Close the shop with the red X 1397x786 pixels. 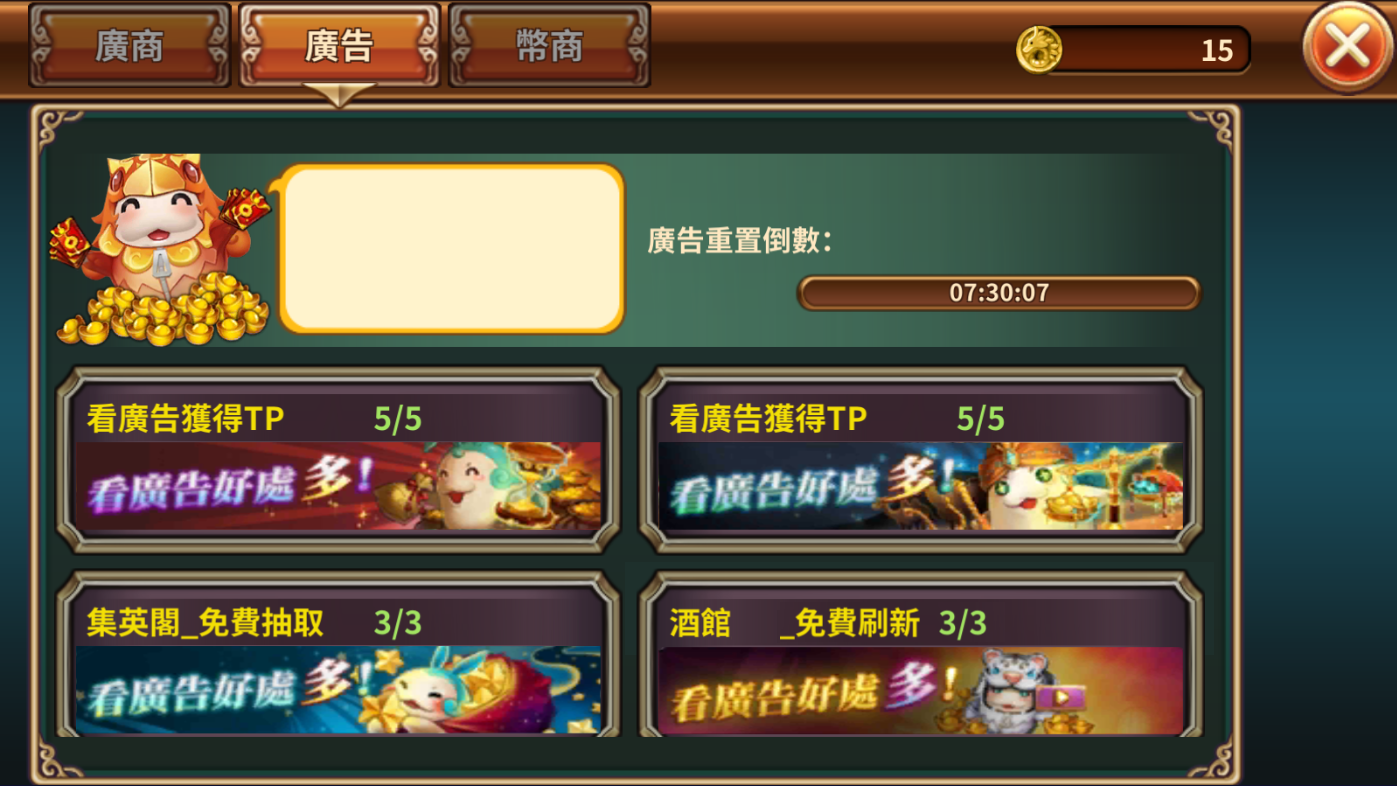(x=1348, y=46)
